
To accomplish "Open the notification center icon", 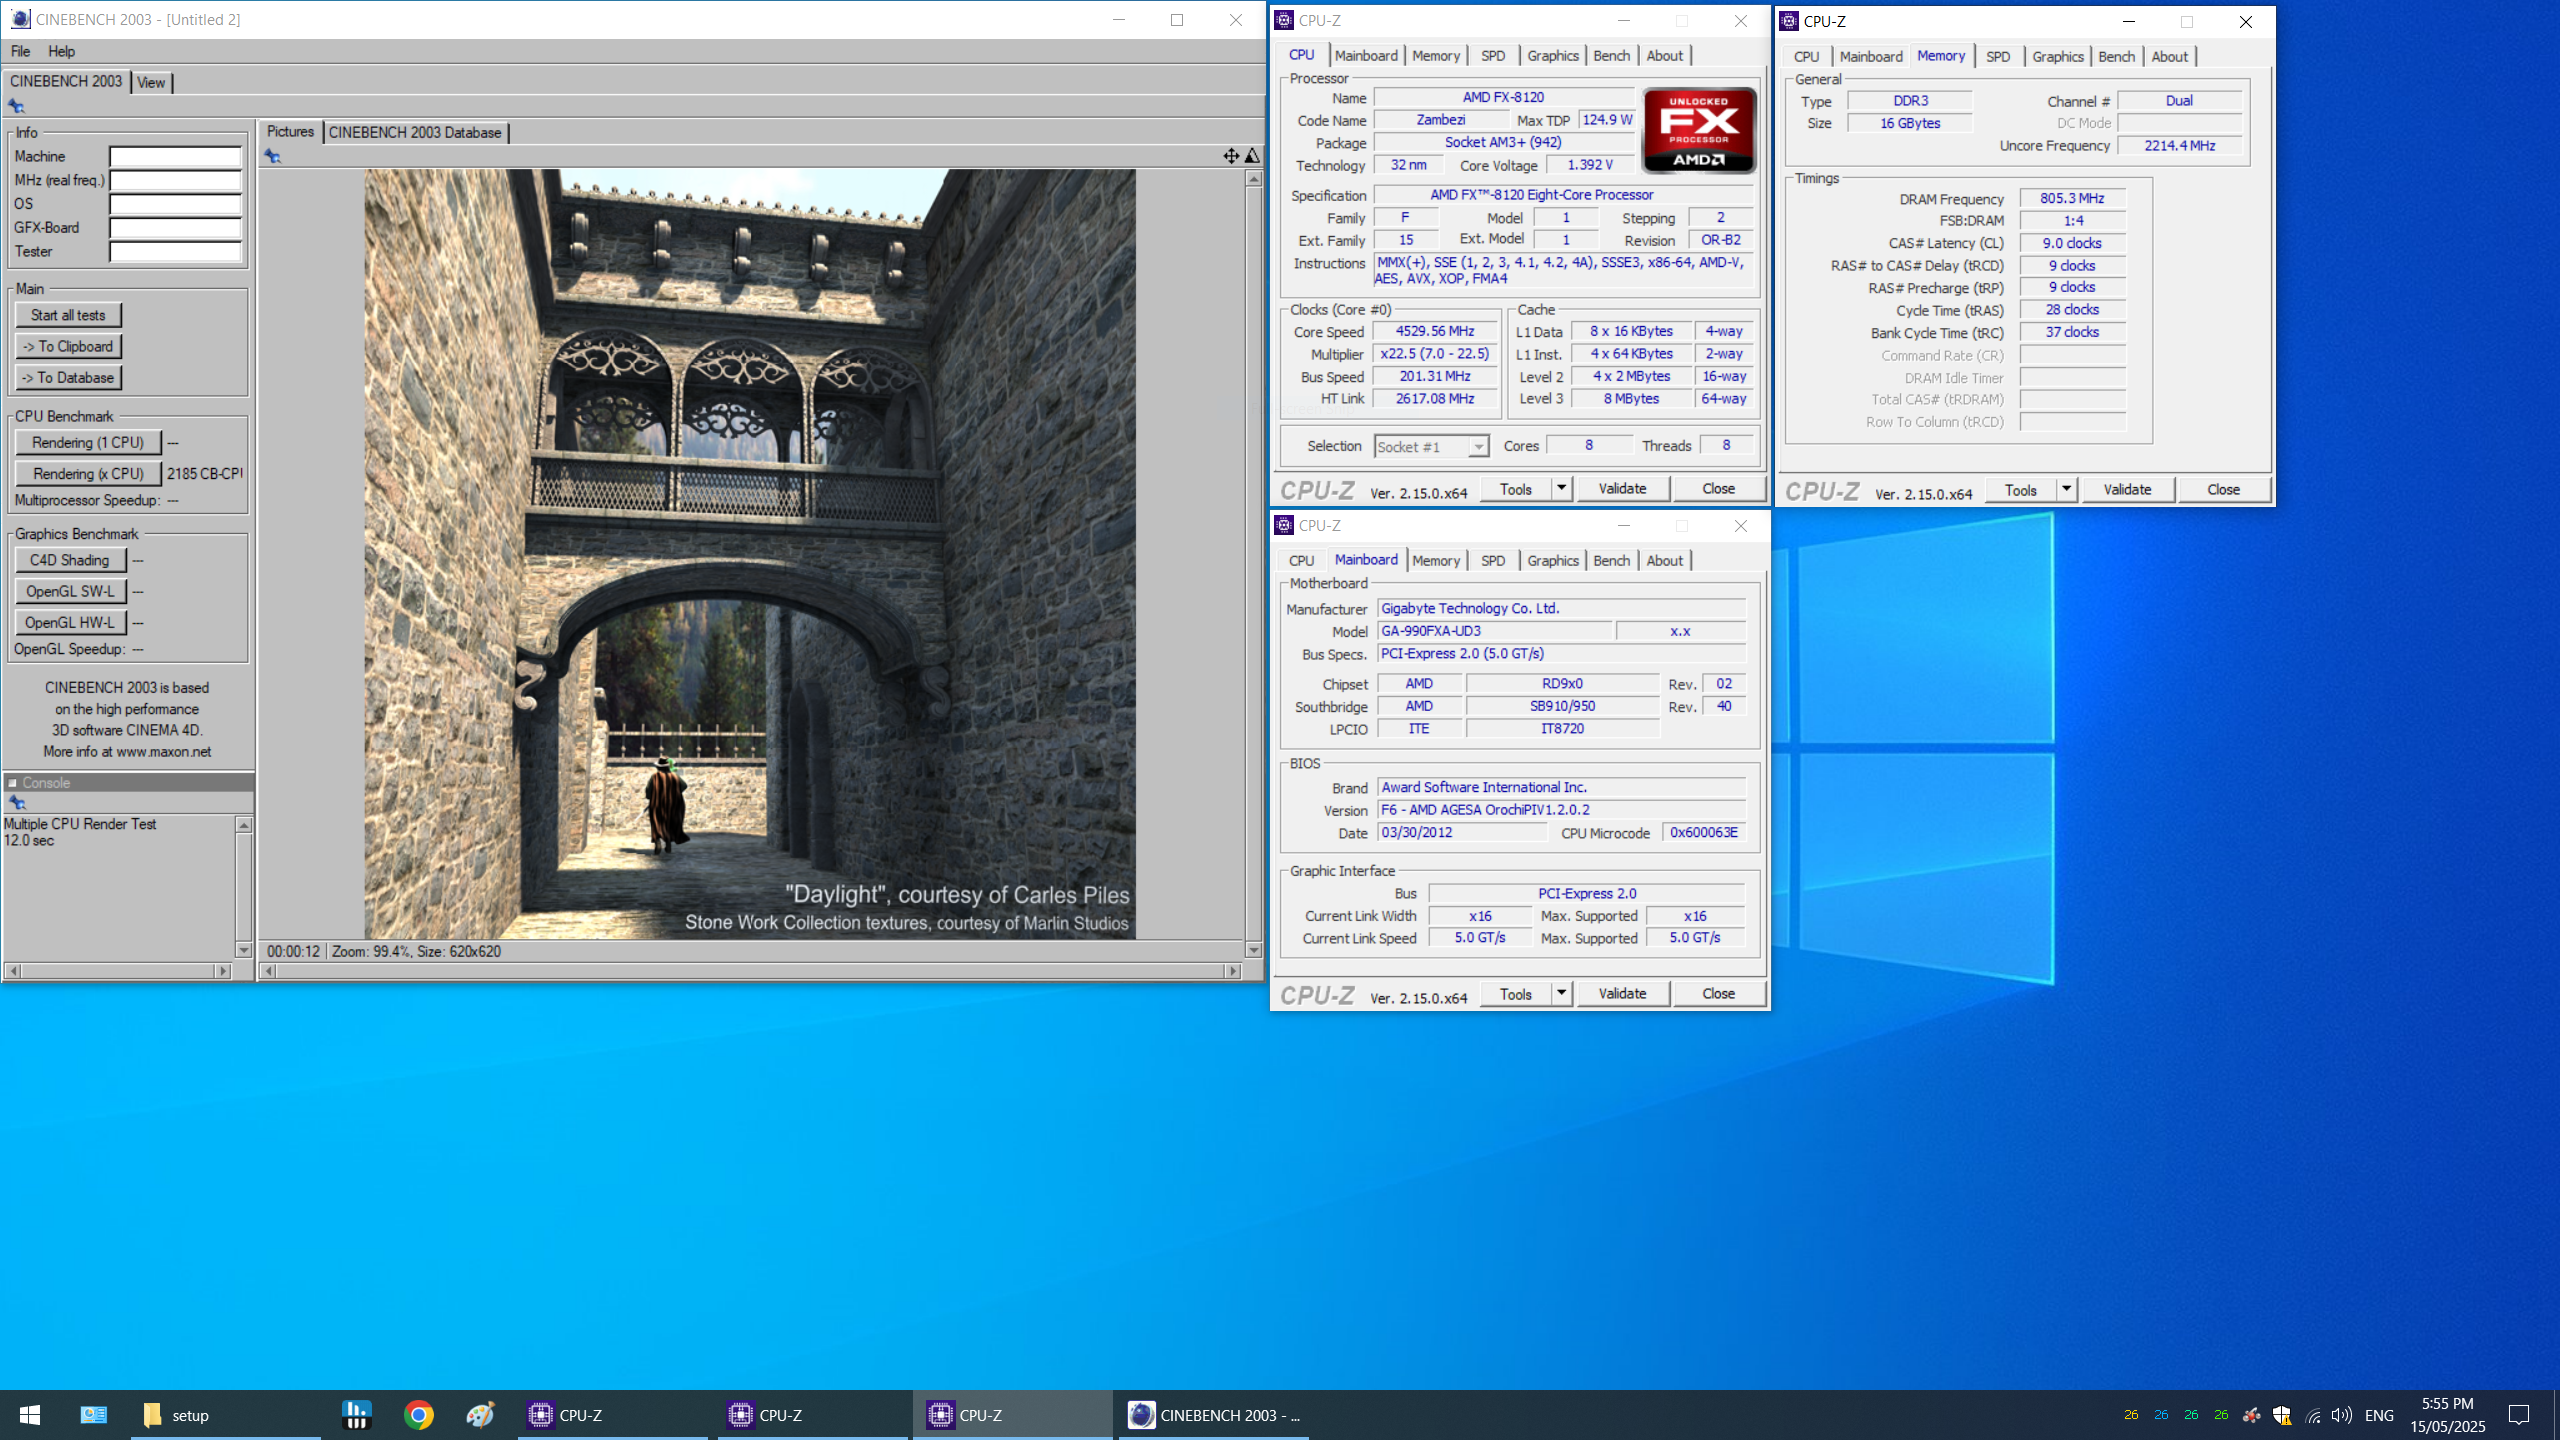I will [x=2519, y=1415].
